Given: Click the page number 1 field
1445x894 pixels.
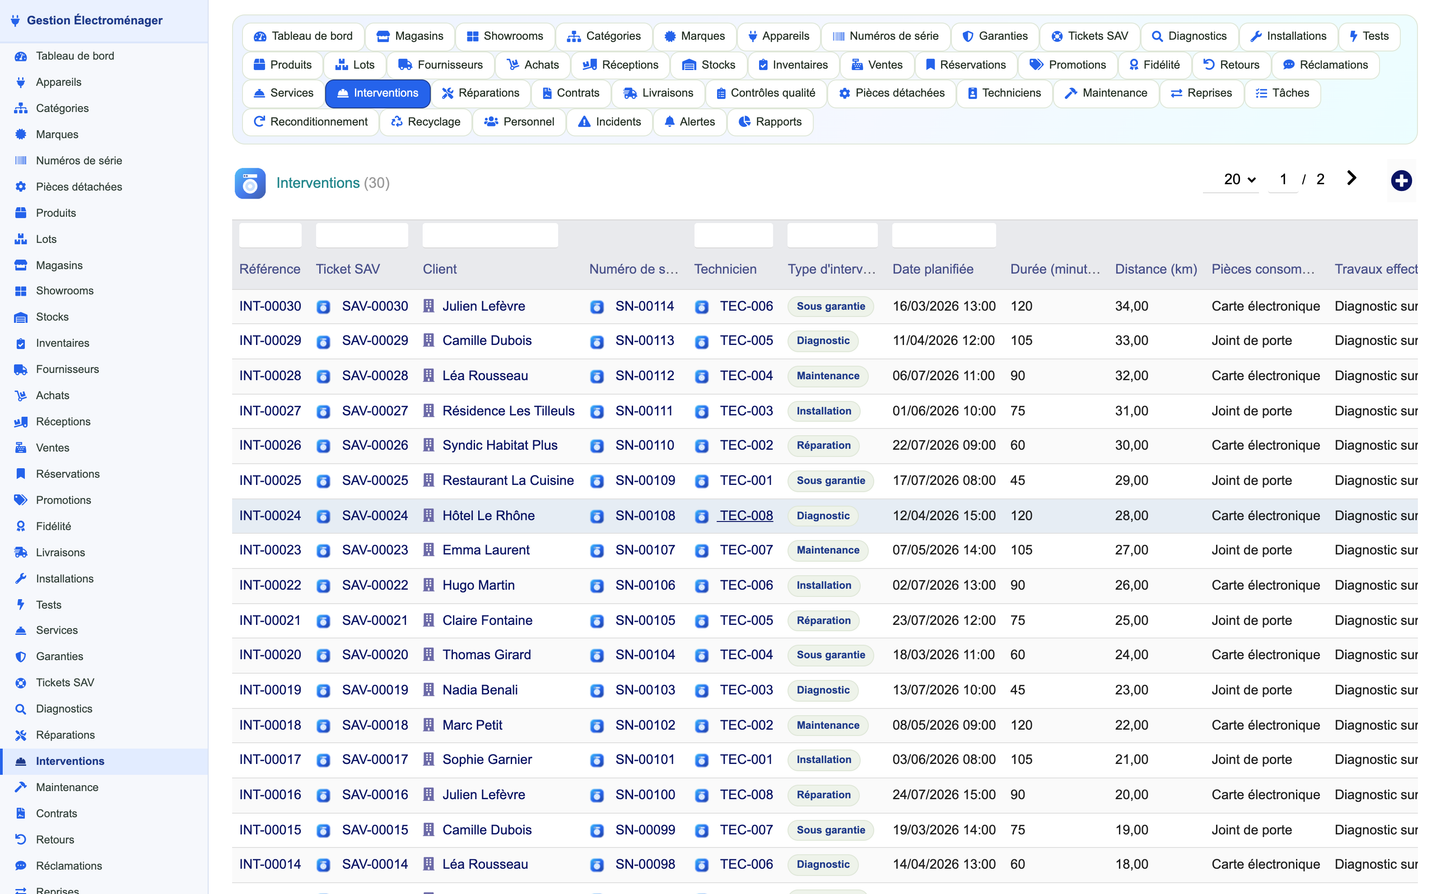Looking at the screenshot, I should point(1283,179).
